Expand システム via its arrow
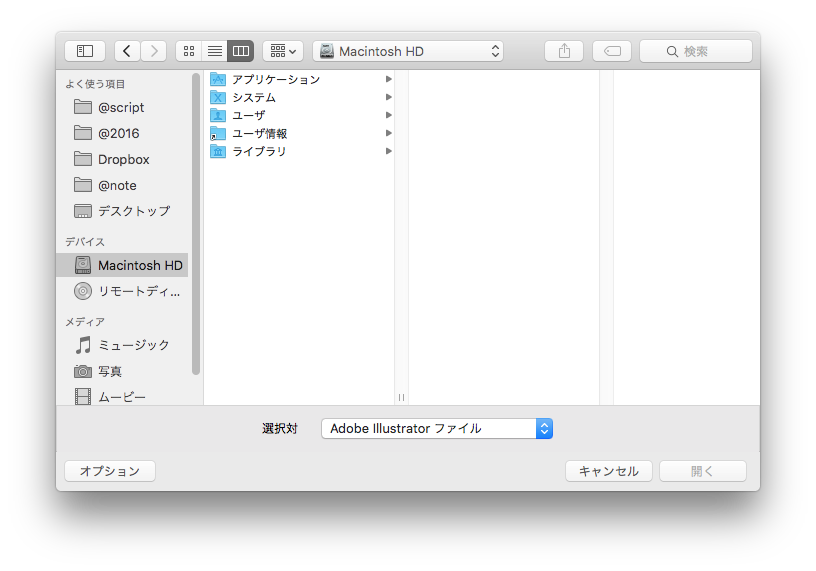The width and height of the screenshot is (816, 571). point(388,97)
